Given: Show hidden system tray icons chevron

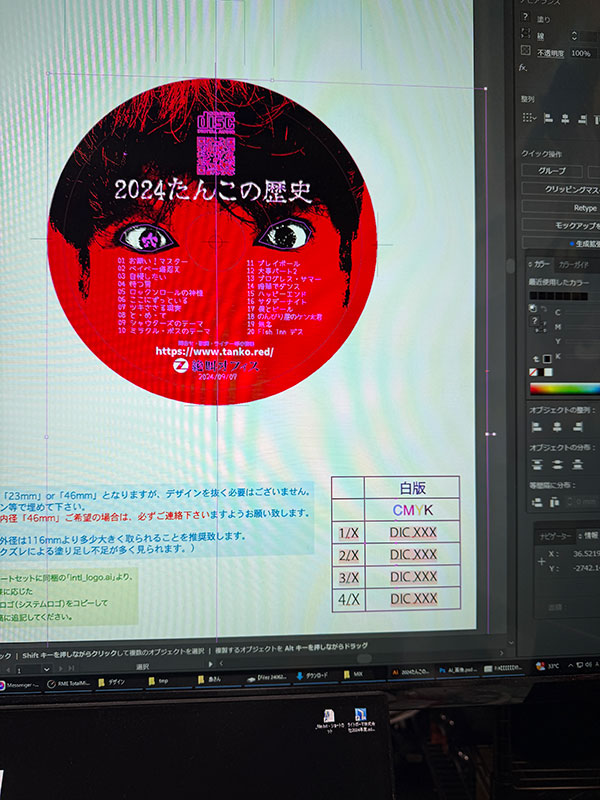Looking at the screenshot, I should (571, 665).
